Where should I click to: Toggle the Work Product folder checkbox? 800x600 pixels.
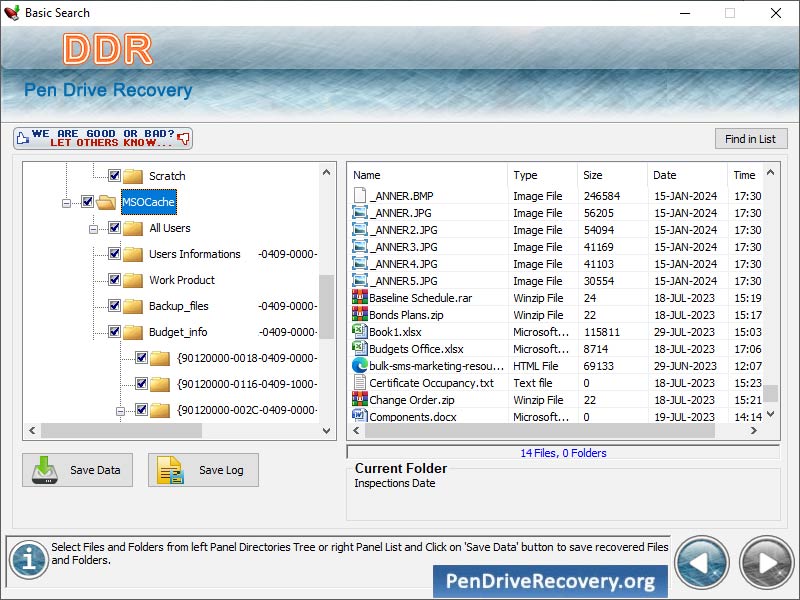click(x=113, y=280)
